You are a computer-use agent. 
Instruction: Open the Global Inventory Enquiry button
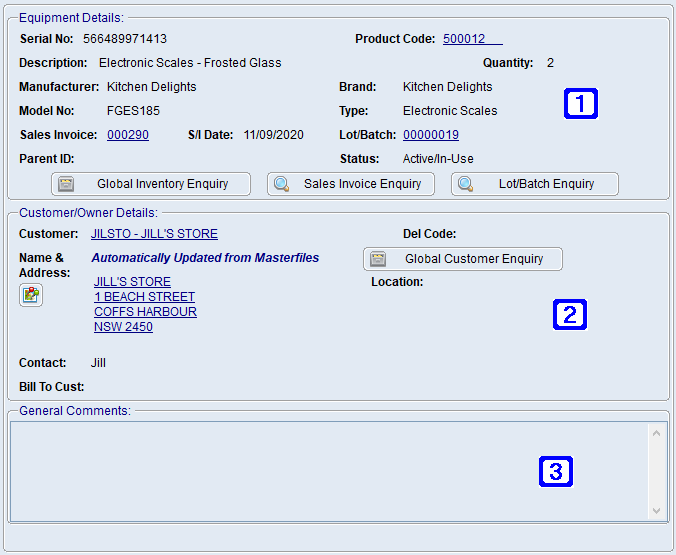[151, 184]
